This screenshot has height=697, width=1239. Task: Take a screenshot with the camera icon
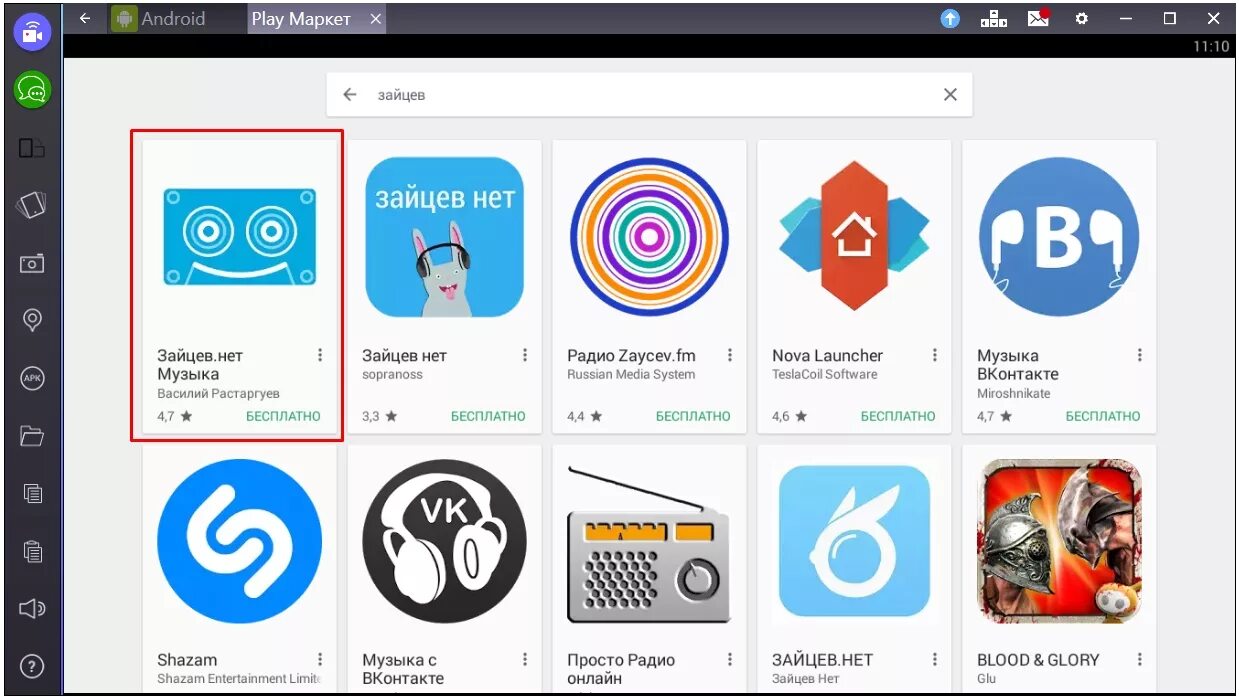32,263
